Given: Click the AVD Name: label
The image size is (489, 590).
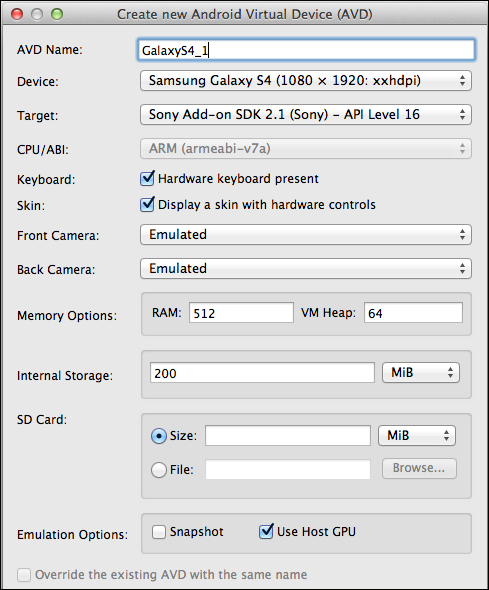Looking at the screenshot, I should pos(50,50).
